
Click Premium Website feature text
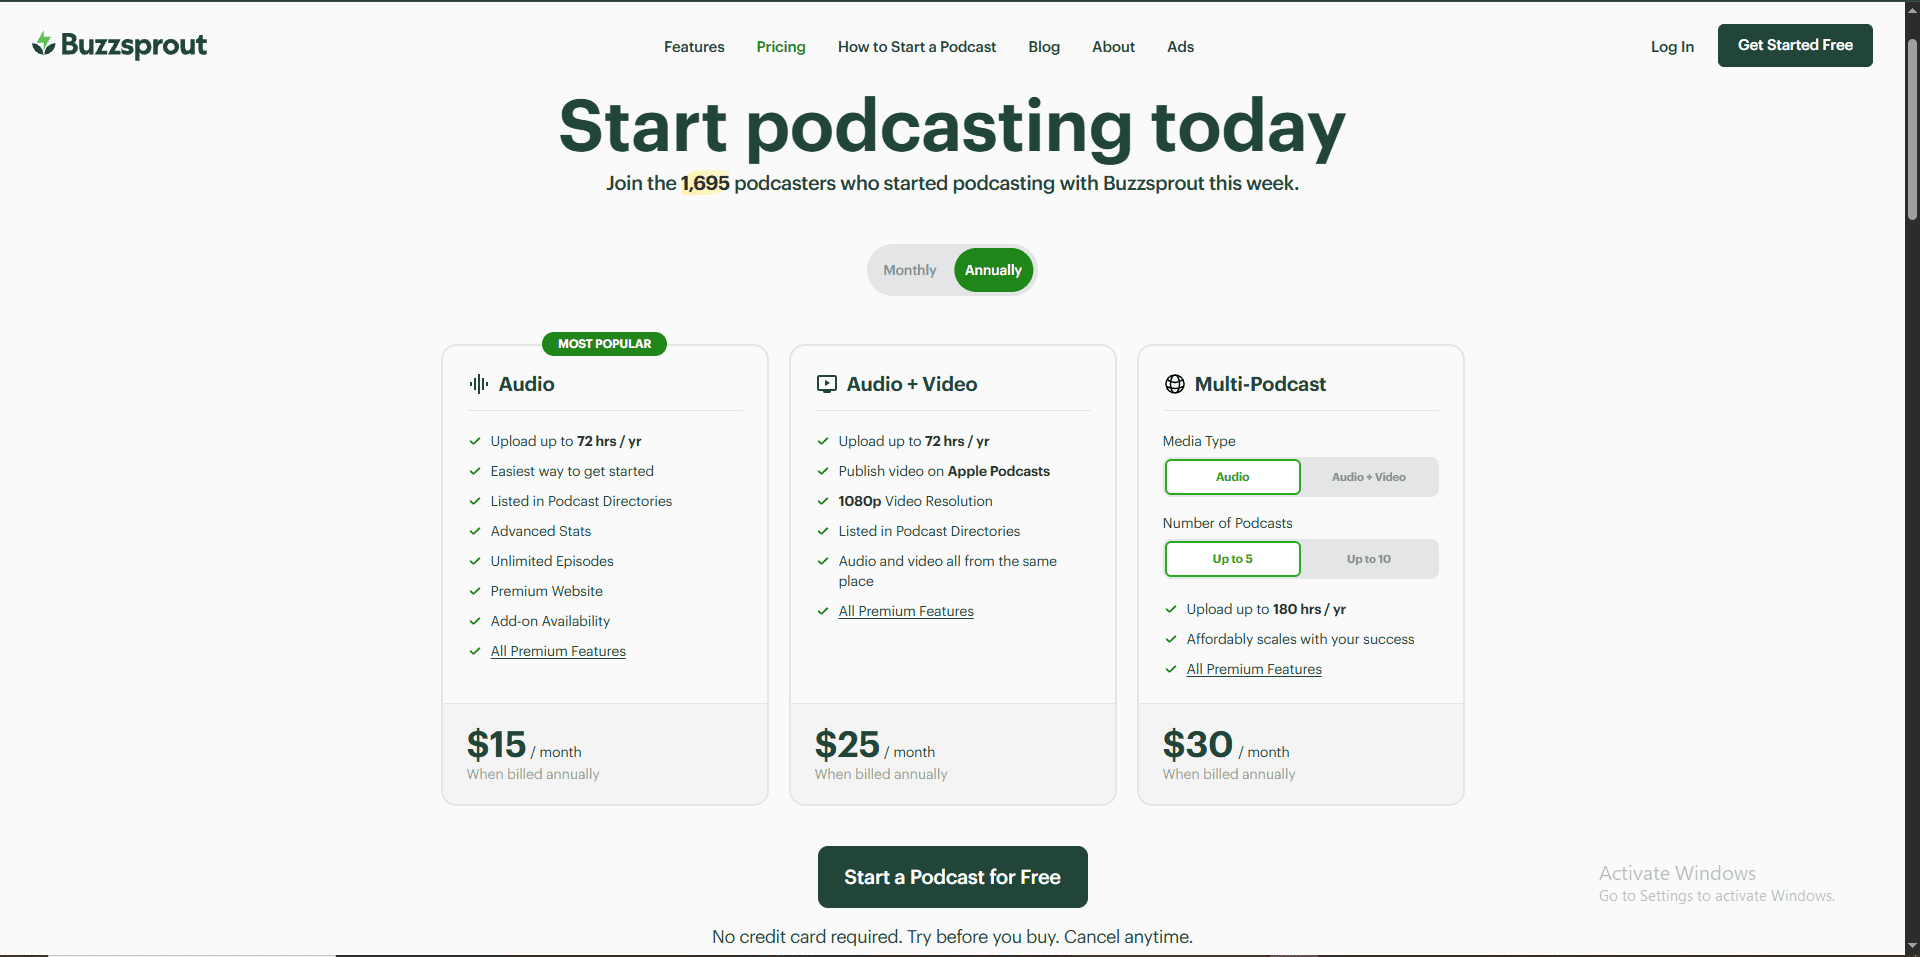click(x=547, y=591)
